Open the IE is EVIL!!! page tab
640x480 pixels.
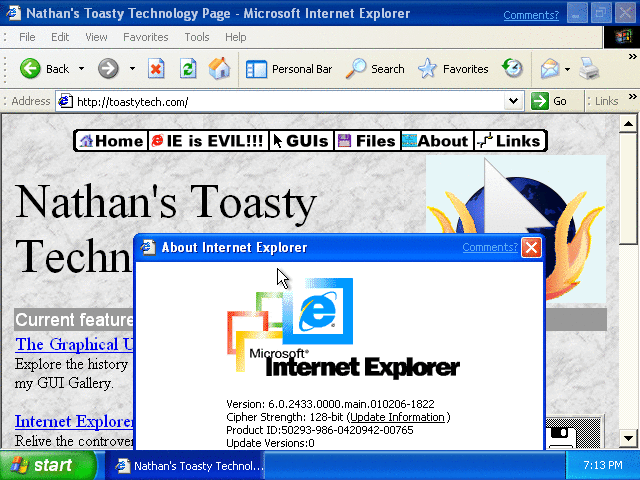[208, 141]
